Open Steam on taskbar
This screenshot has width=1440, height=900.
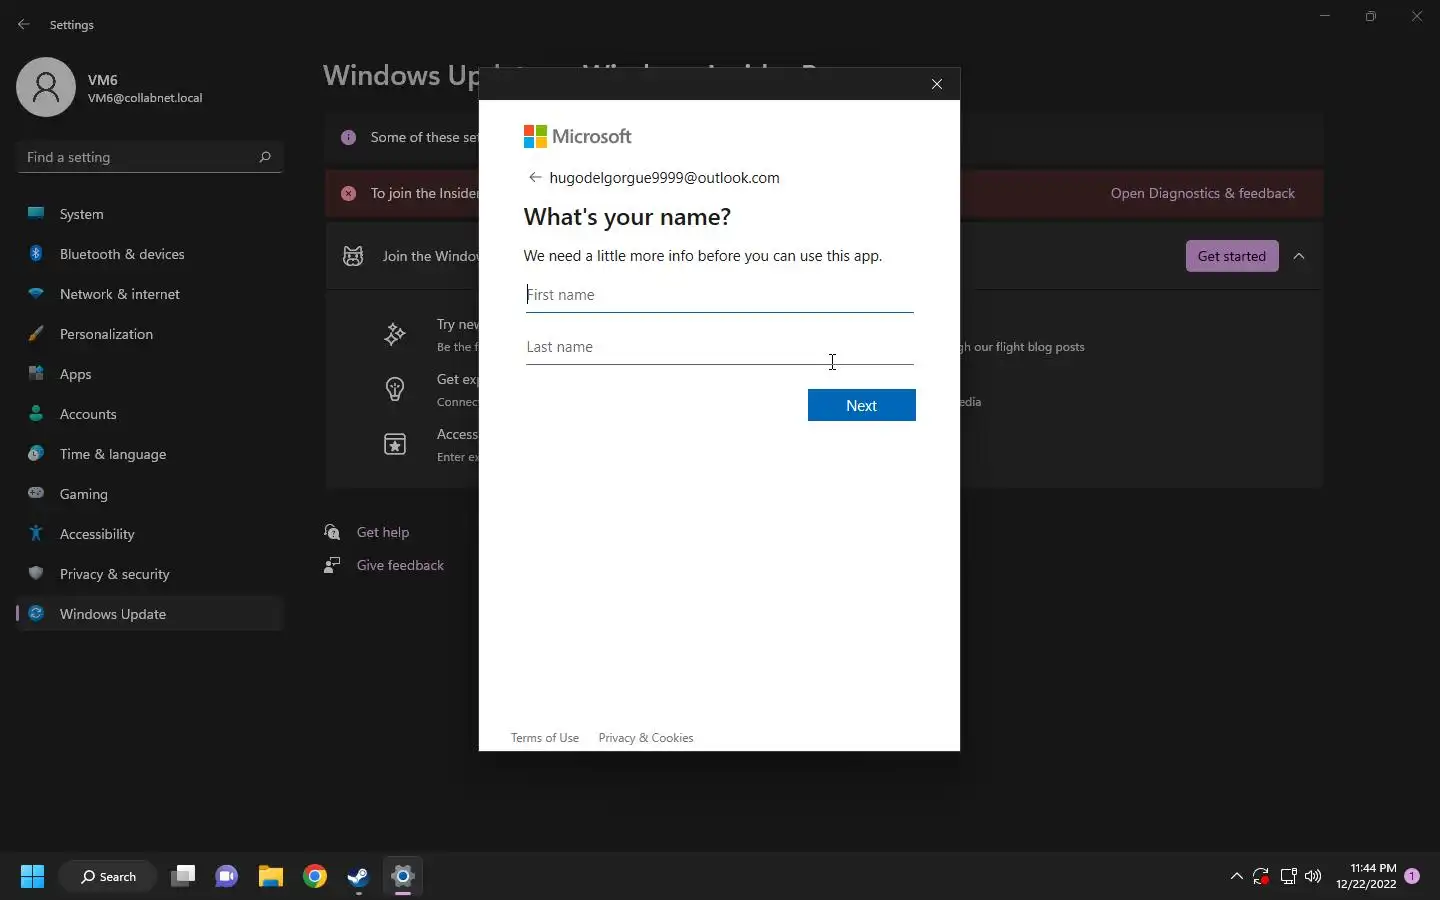[x=359, y=877]
